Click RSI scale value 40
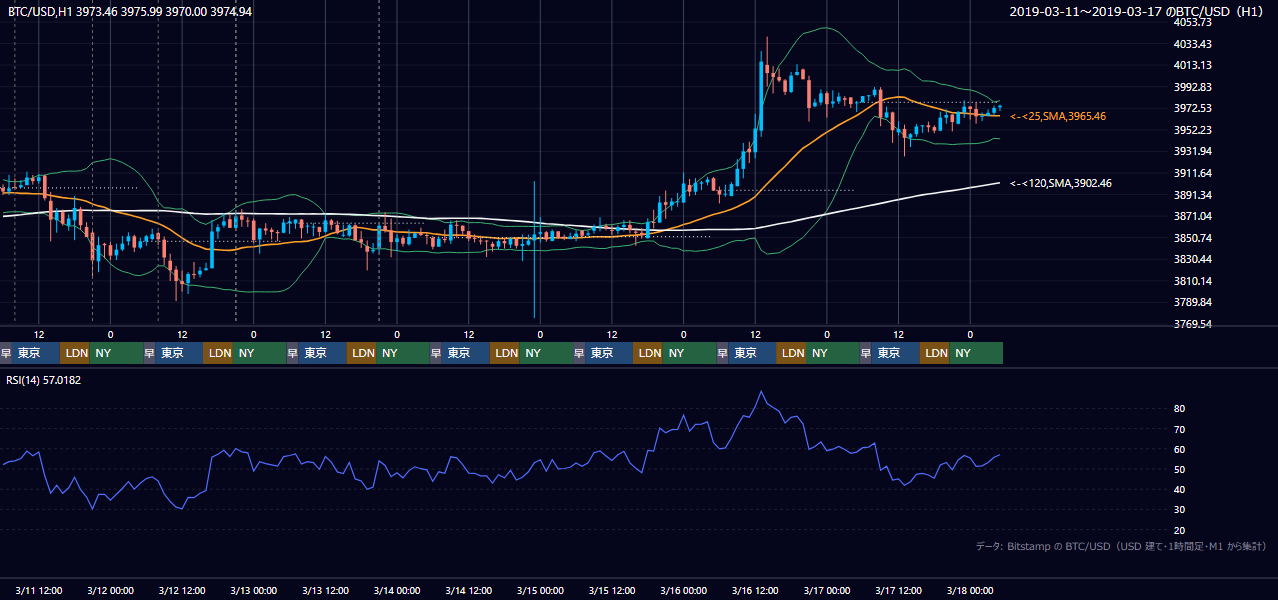 pyautogui.click(x=1180, y=489)
